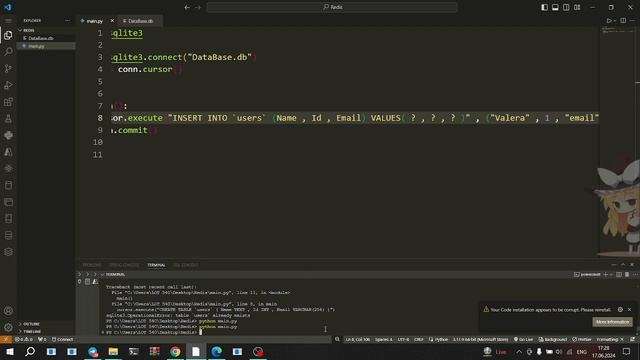Go back with the navigation arrow
Screen dimensions: 640x360
[187, 7]
